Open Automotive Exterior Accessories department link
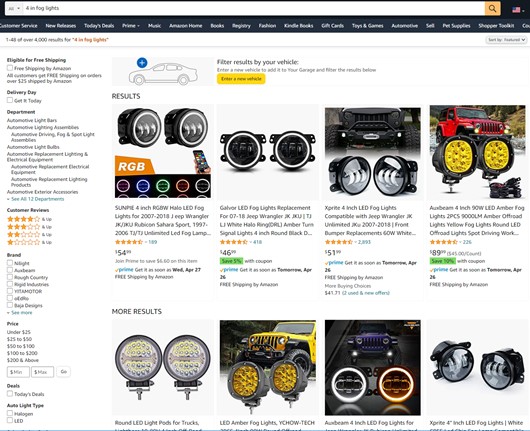Image resolution: width=530 pixels, height=431 pixels. point(43,192)
